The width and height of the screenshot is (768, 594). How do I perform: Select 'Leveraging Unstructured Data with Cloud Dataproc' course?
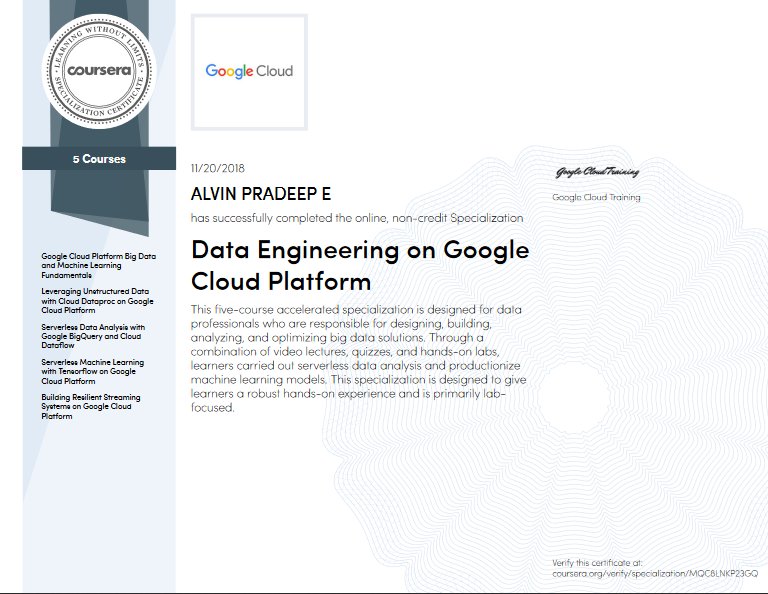tap(97, 301)
